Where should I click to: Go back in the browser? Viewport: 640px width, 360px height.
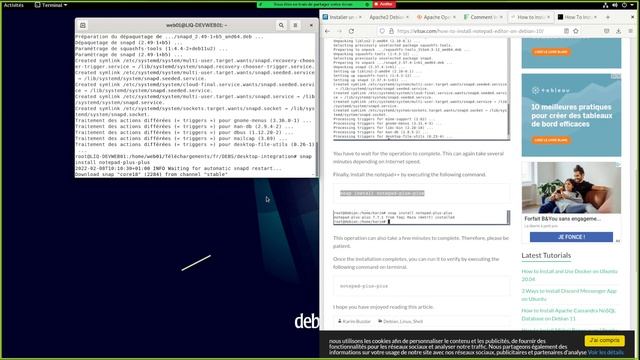click(x=327, y=31)
